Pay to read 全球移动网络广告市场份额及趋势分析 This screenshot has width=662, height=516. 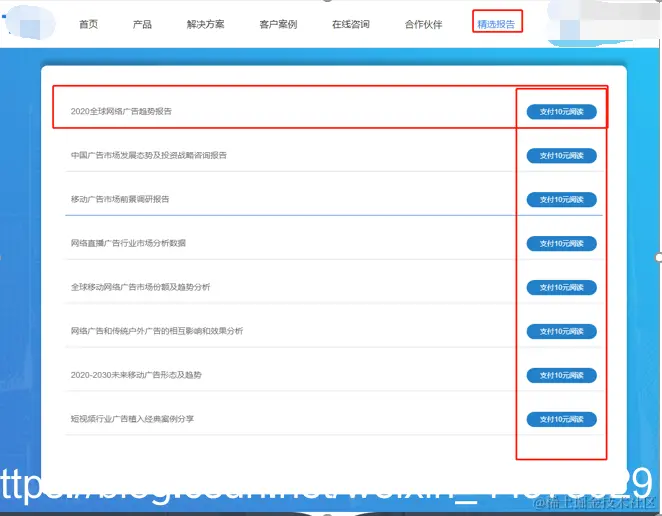[562, 287]
